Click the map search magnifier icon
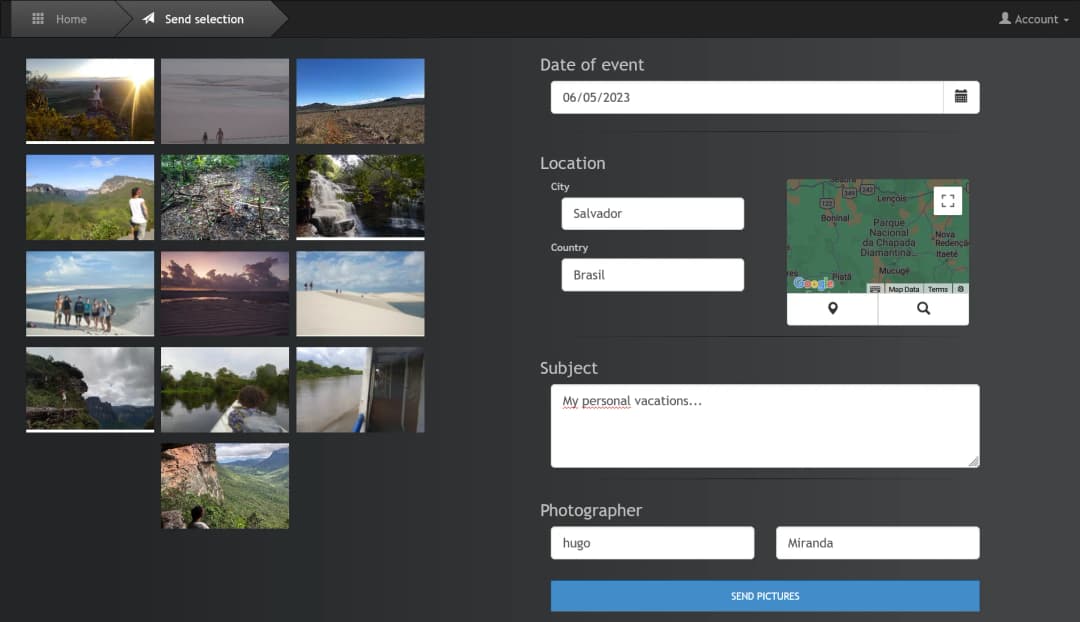1080x622 pixels. click(x=923, y=309)
